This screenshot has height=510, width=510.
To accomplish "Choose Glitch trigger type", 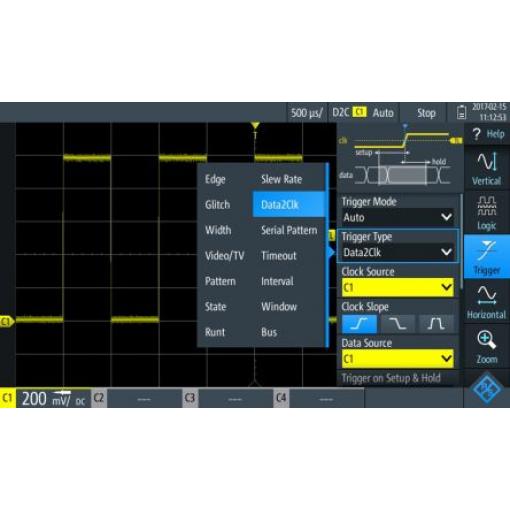I will coord(217,205).
